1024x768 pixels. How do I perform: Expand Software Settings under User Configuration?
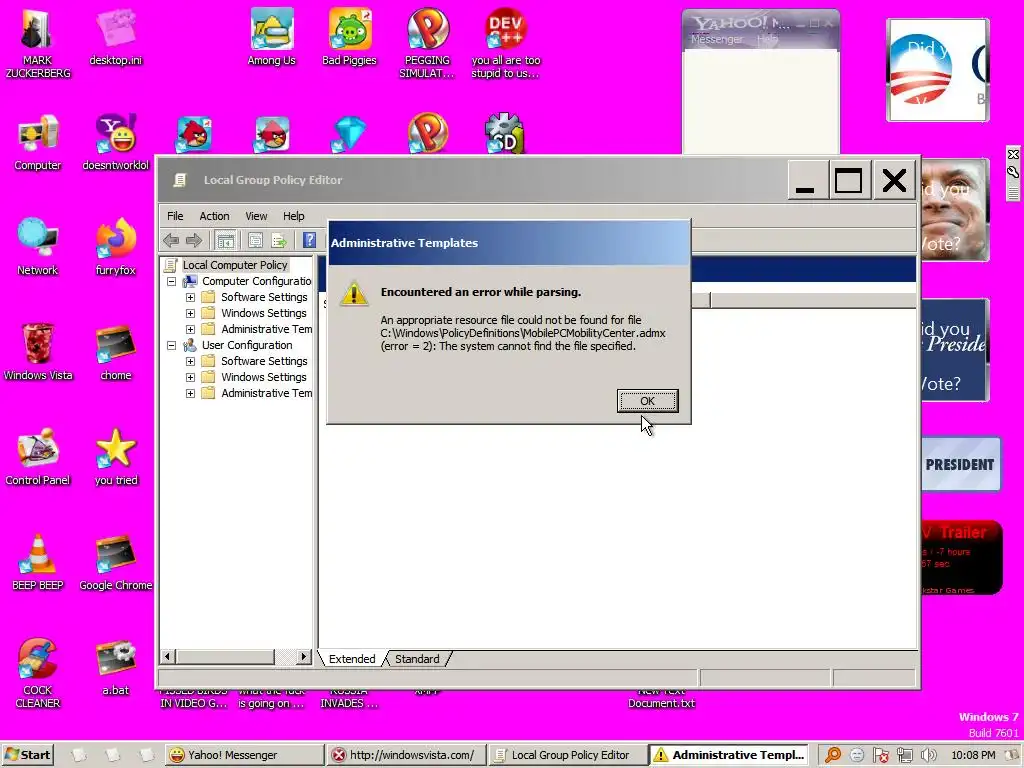point(190,361)
